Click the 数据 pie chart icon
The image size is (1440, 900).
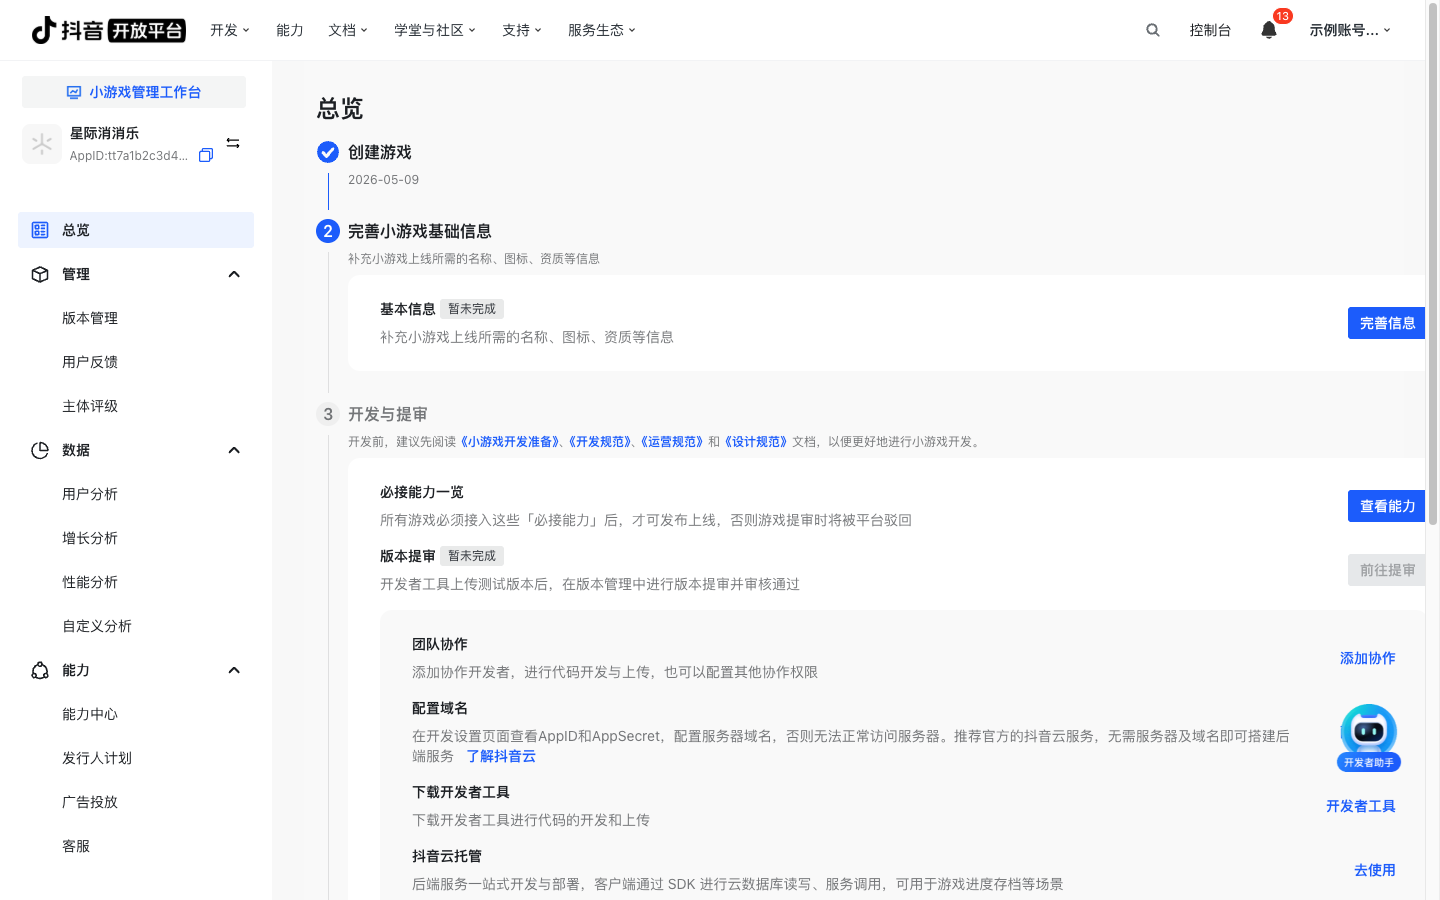pyautogui.click(x=40, y=450)
